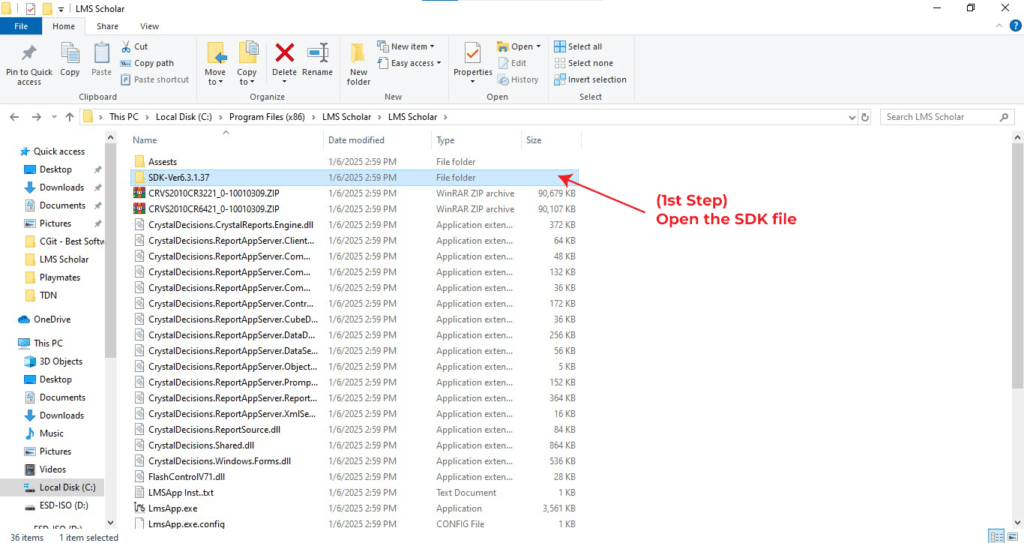The width and height of the screenshot is (1024, 543).
Task: Open Quick Access Toolbar customize dropdown
Action: coord(61,9)
